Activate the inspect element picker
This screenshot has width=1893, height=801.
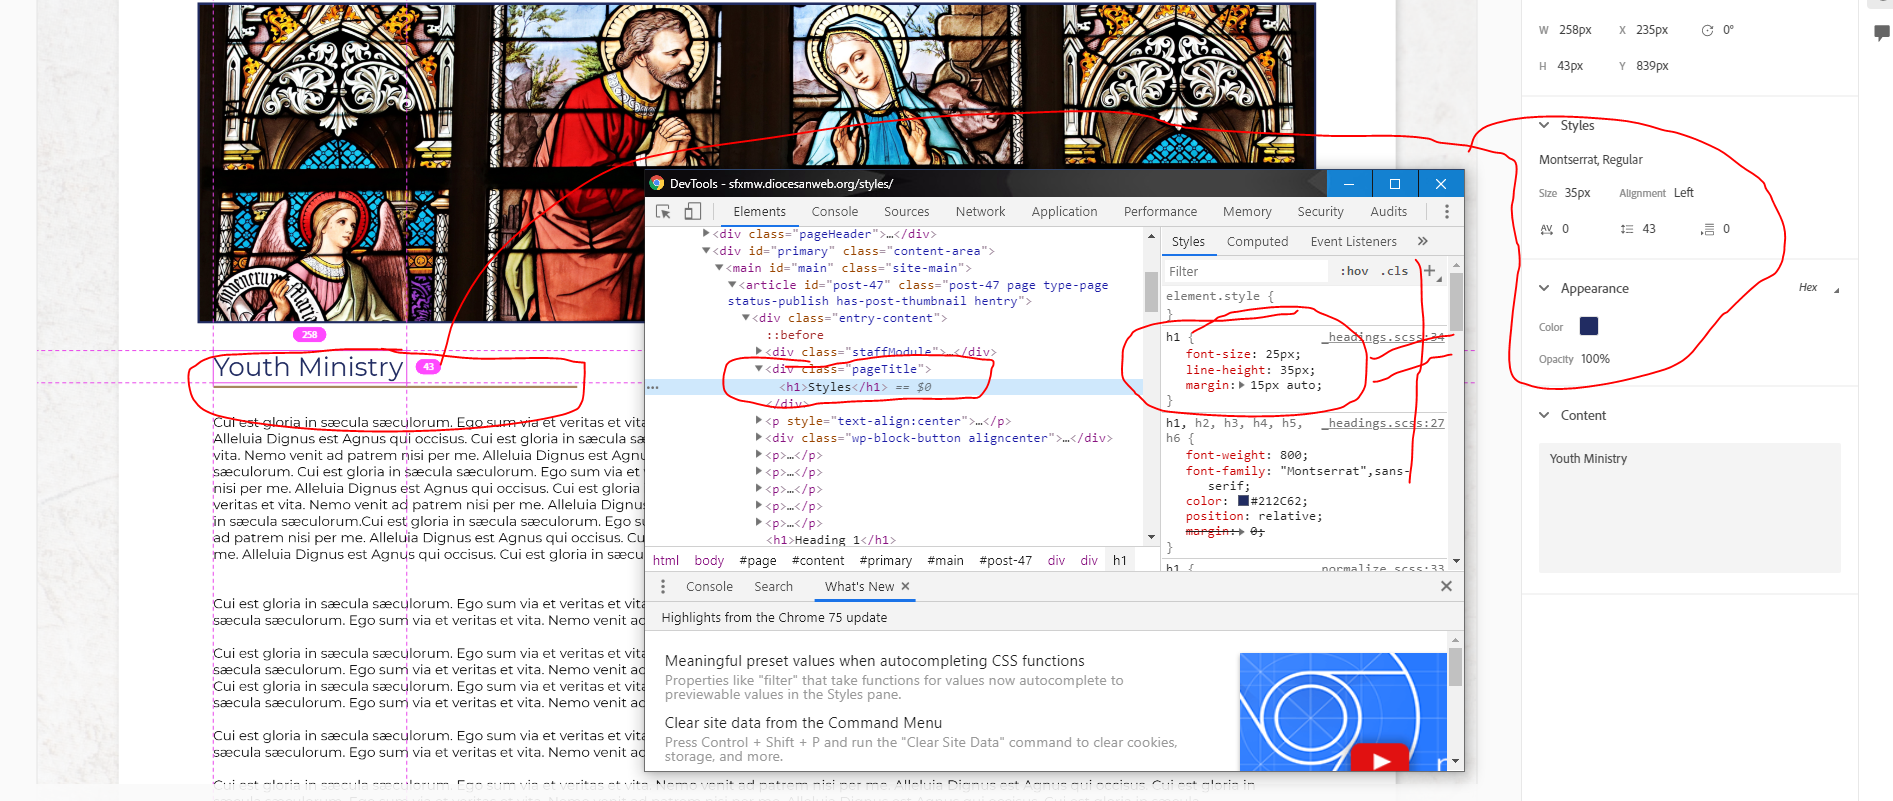tap(663, 211)
